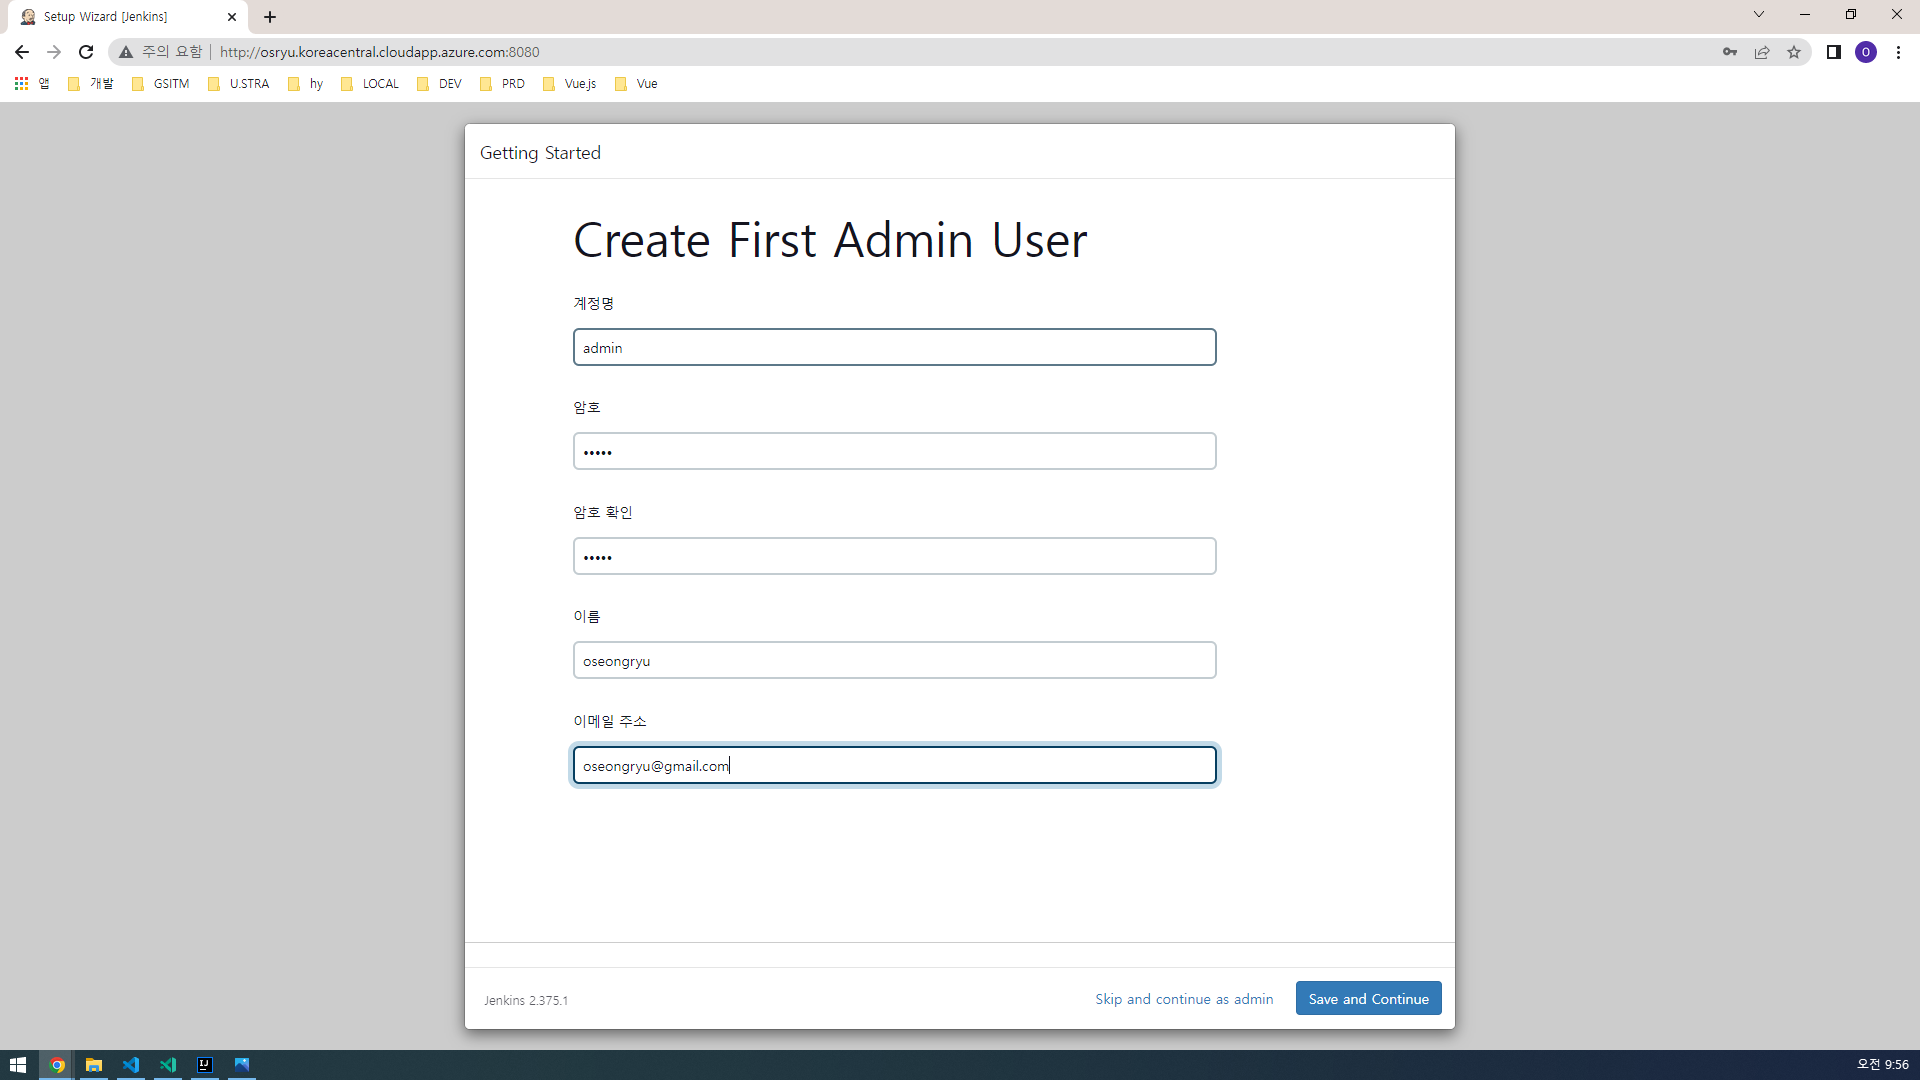Open Visual Studio Code from taskbar
The height and width of the screenshot is (1080, 1920).
tap(131, 1065)
